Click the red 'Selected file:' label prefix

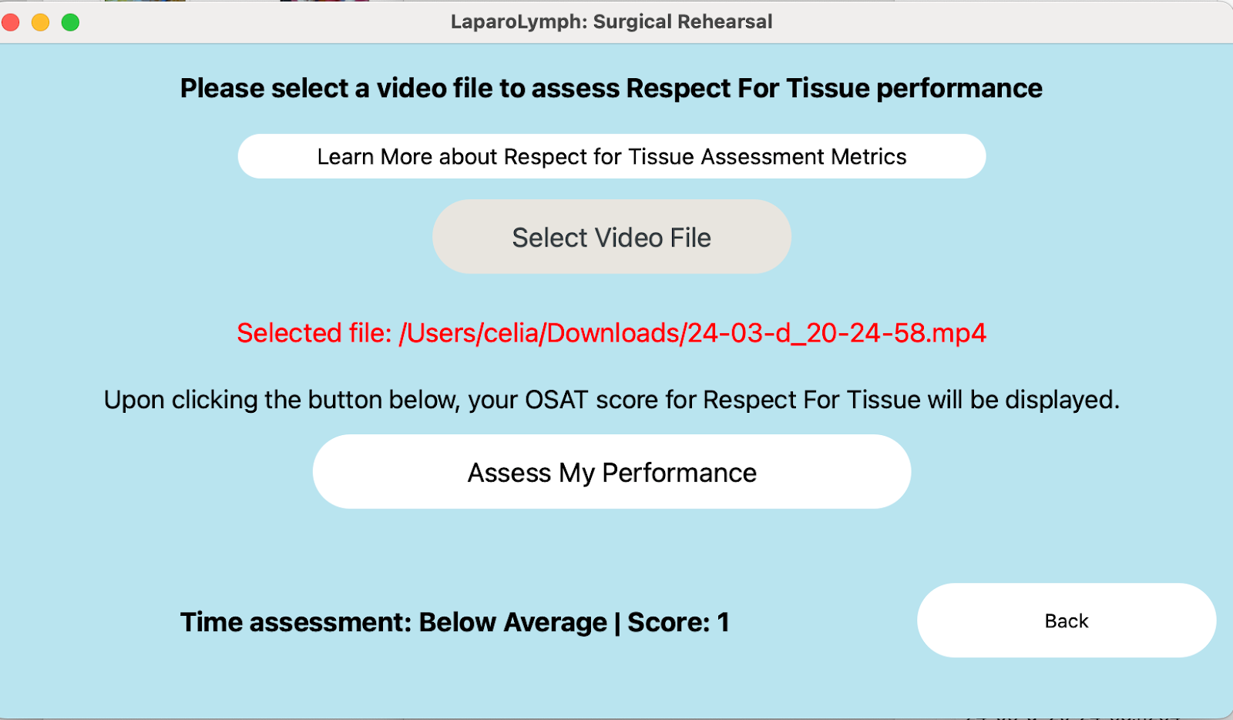click(x=313, y=333)
